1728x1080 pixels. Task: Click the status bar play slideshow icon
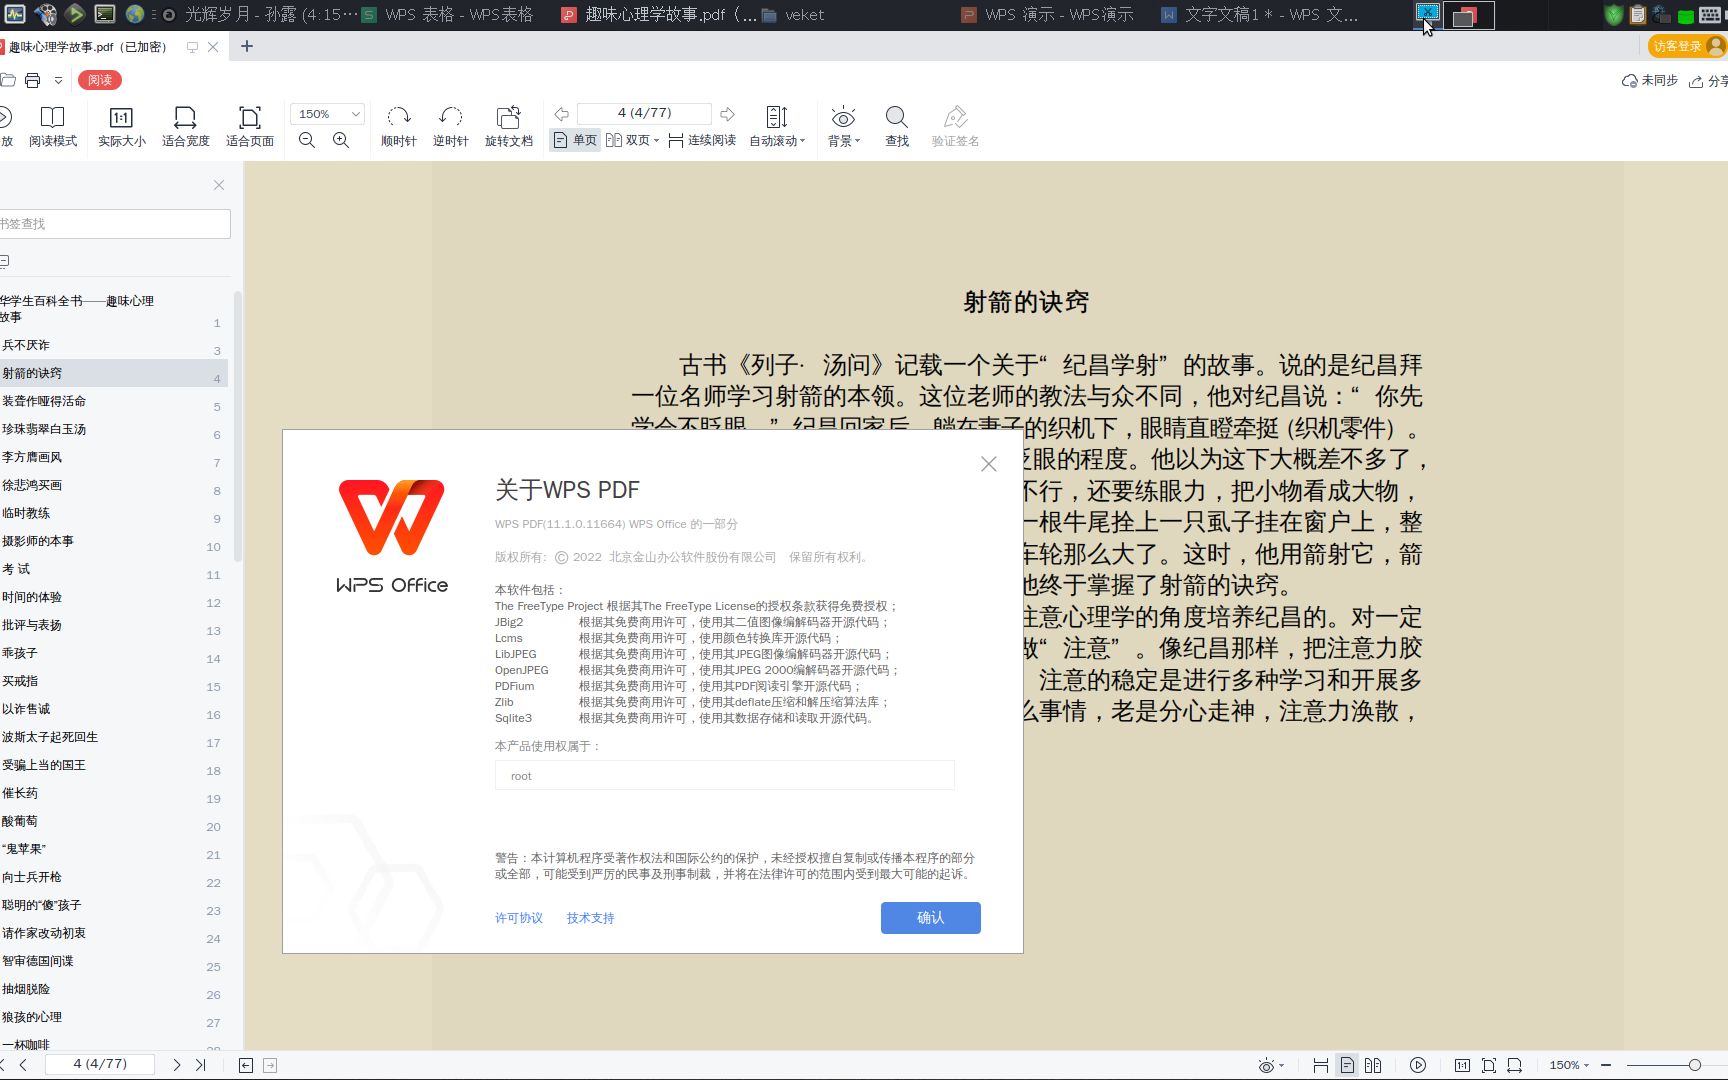(x=1418, y=1065)
